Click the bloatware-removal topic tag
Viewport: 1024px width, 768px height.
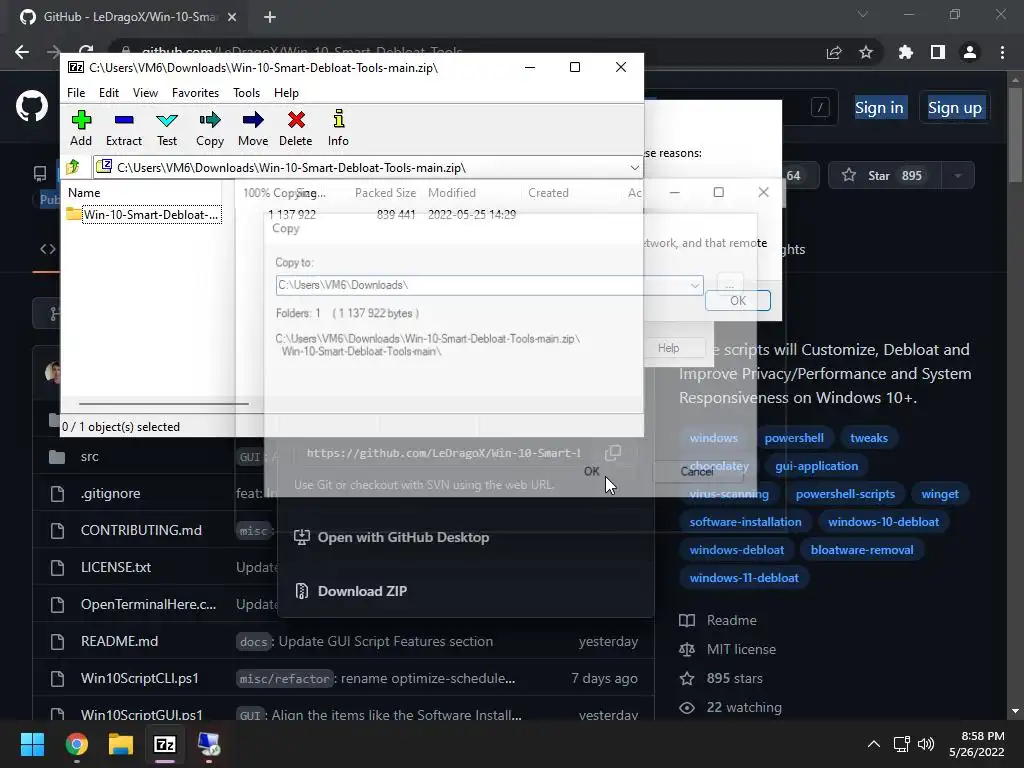point(862,550)
